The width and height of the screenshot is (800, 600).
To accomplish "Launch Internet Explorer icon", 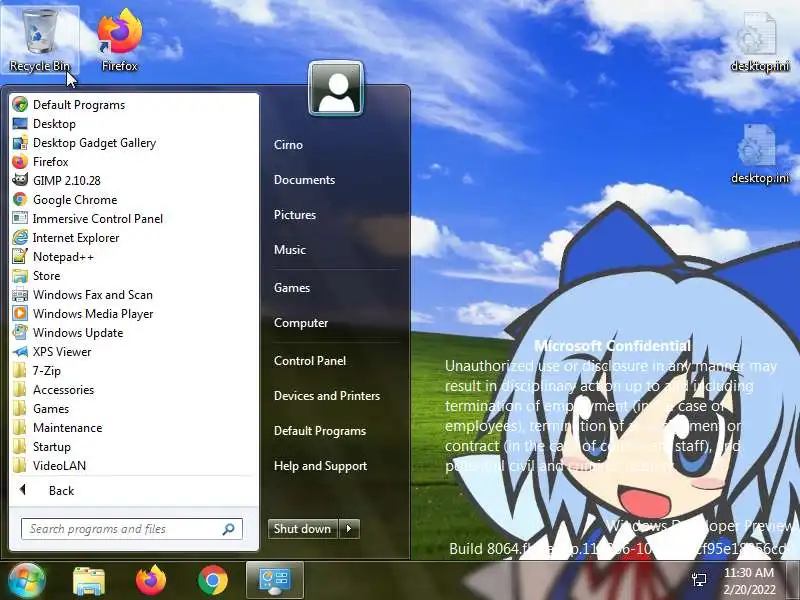I will tap(20, 238).
